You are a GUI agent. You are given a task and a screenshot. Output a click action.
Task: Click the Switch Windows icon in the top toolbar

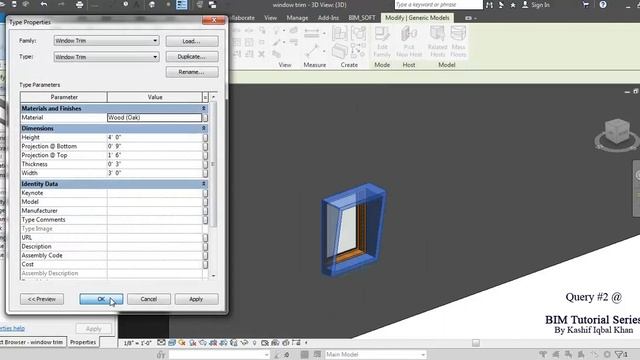pos(213,5)
